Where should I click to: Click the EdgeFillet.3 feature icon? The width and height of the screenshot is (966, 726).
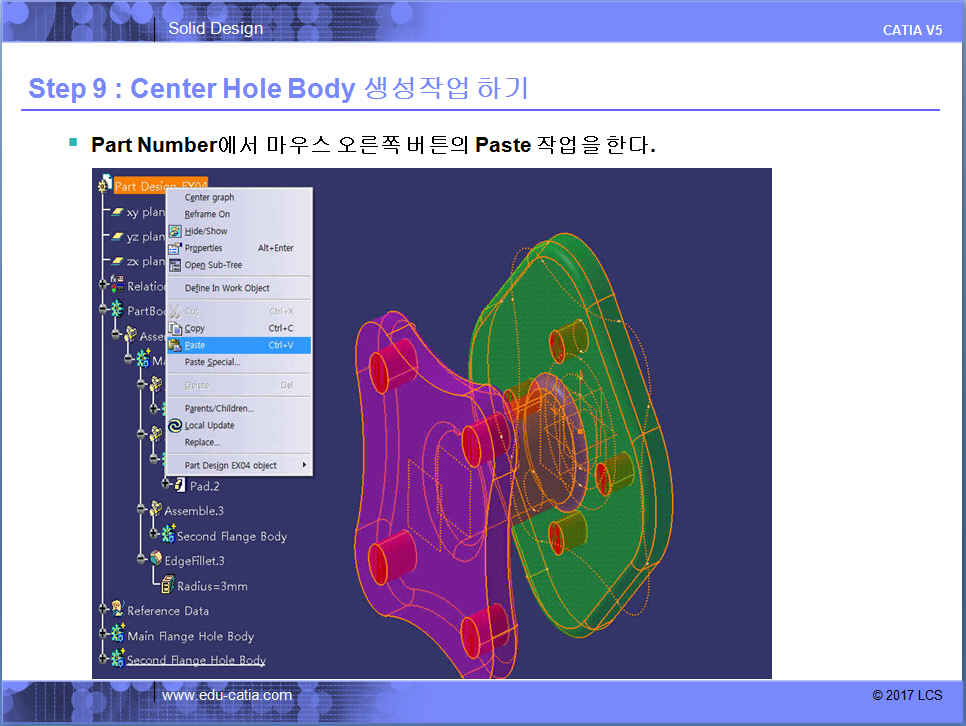[156, 560]
